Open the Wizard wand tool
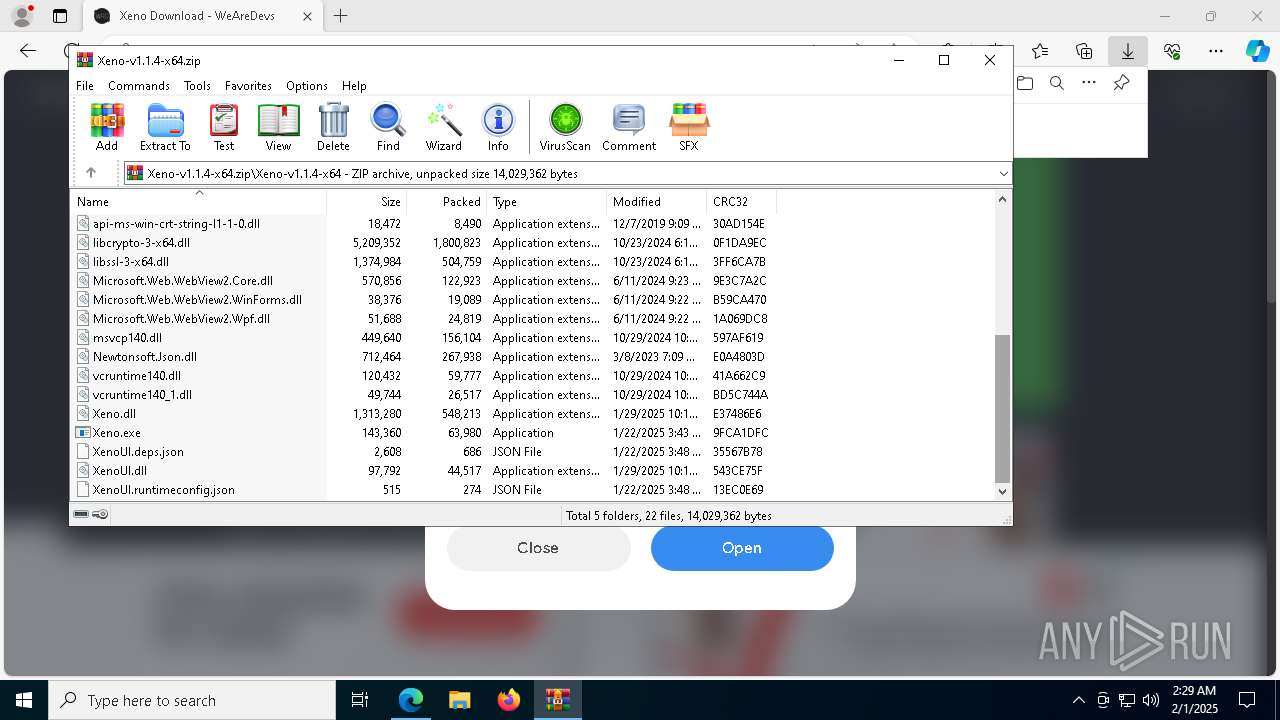This screenshot has width=1280, height=720. pyautogui.click(x=443, y=127)
